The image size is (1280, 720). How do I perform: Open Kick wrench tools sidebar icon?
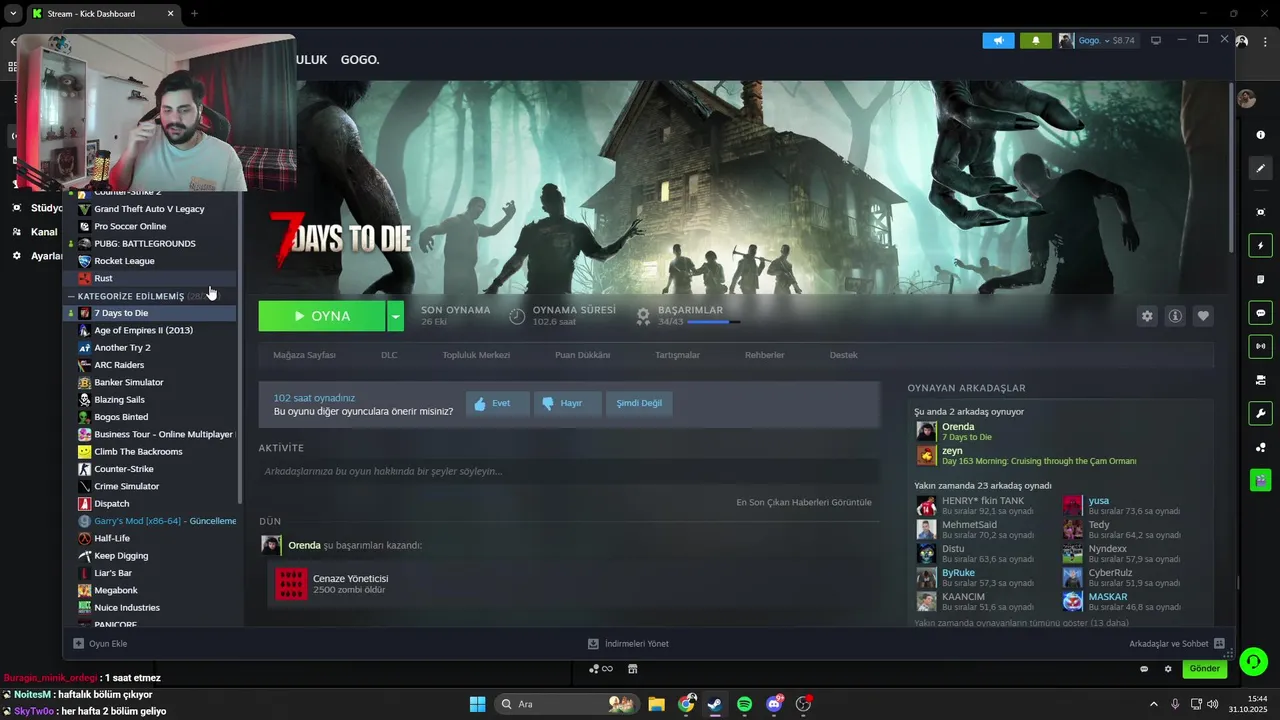click(1260, 414)
